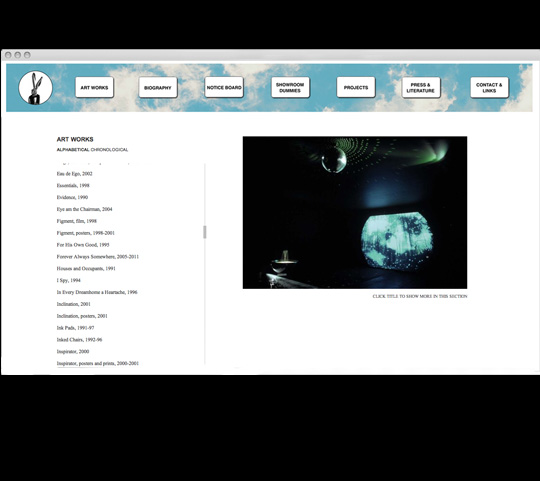Choose Houses and Occupants, 1991

click(86, 269)
